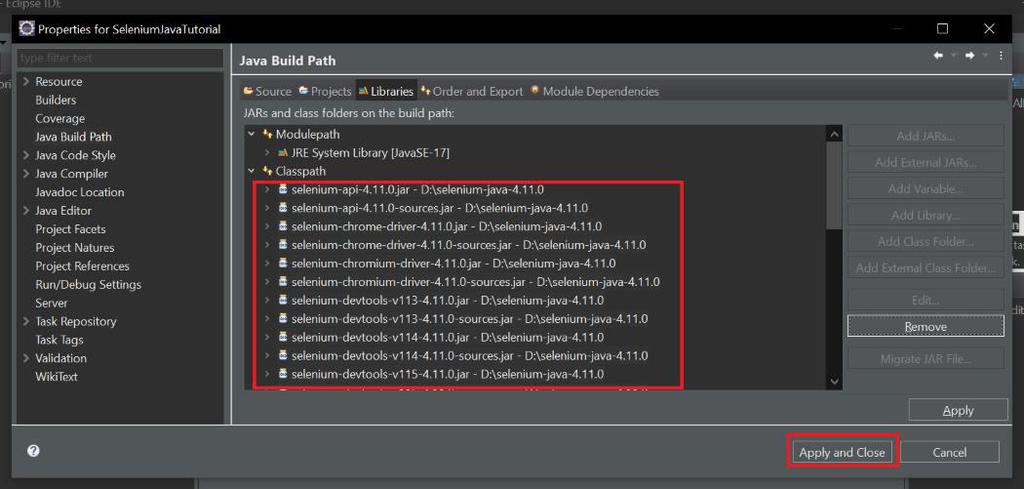The height and width of the screenshot is (489, 1024).
Task: Click the jar icon of selenium-chrome-driver-4.11.0.jar
Action: coord(283,227)
